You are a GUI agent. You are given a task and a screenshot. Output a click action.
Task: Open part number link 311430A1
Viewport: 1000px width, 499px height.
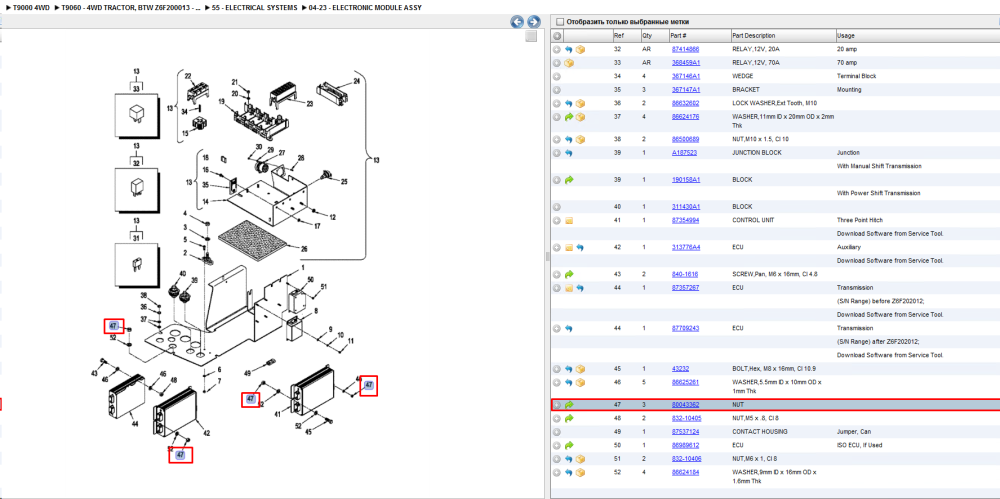(686, 207)
